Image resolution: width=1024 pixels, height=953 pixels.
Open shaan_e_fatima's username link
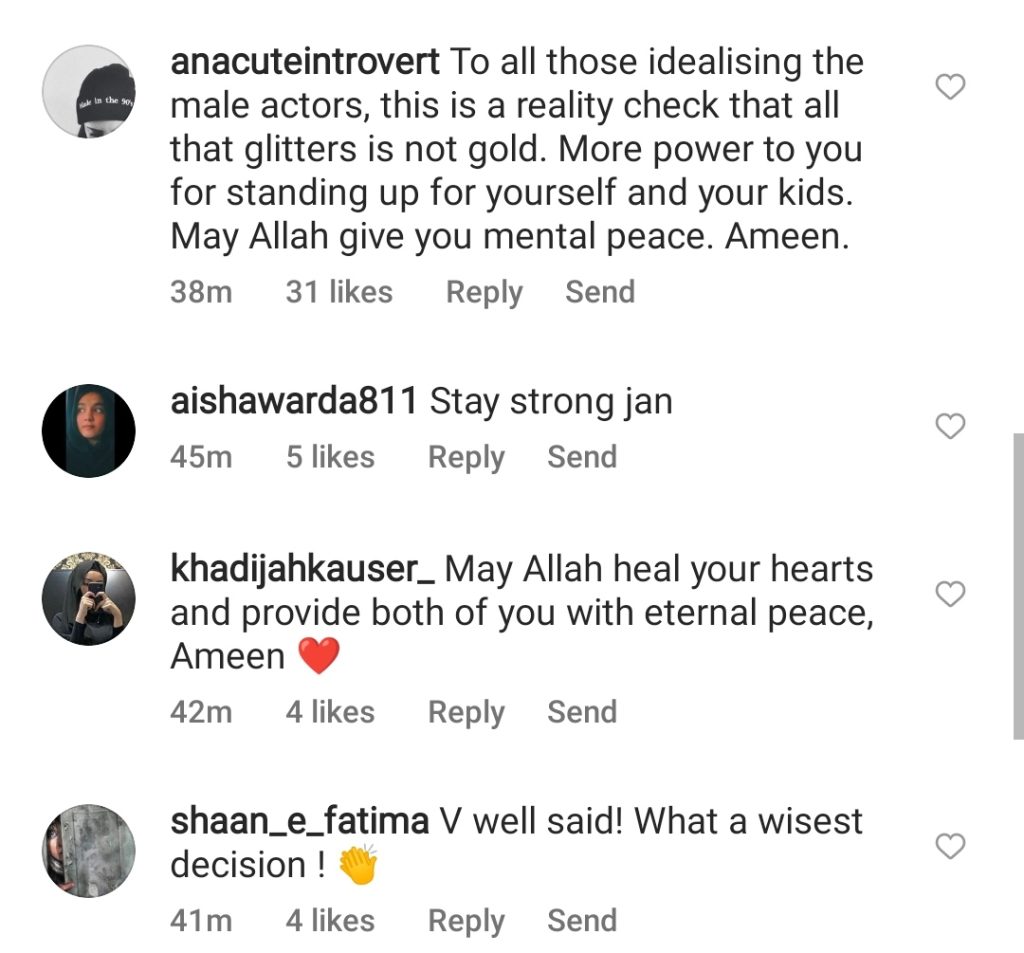[299, 822]
